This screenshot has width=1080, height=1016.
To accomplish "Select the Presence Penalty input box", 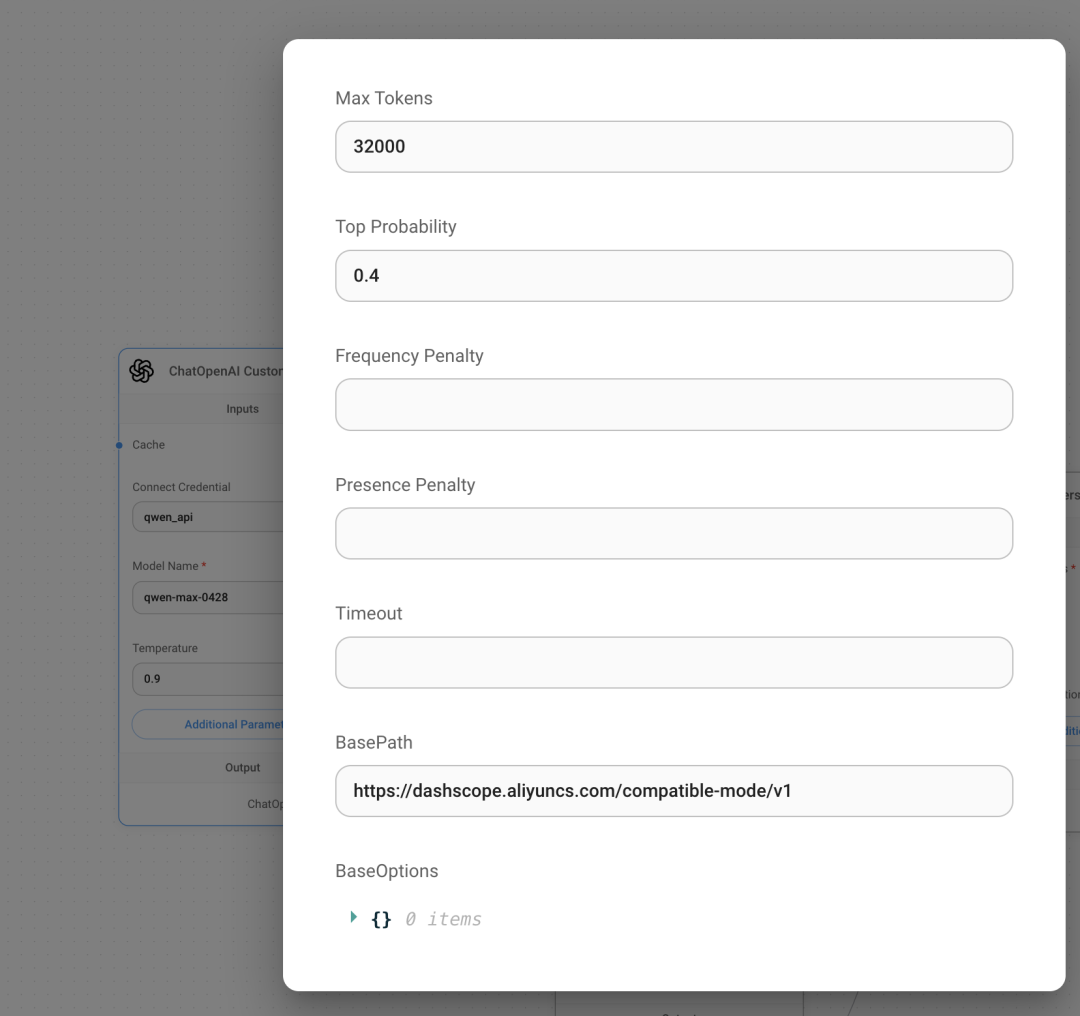I will tap(673, 533).
